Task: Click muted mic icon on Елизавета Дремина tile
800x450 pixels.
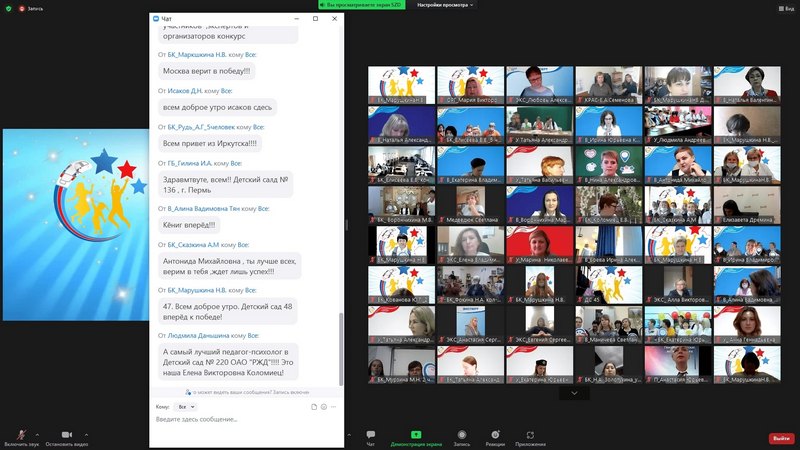Action: point(718,220)
